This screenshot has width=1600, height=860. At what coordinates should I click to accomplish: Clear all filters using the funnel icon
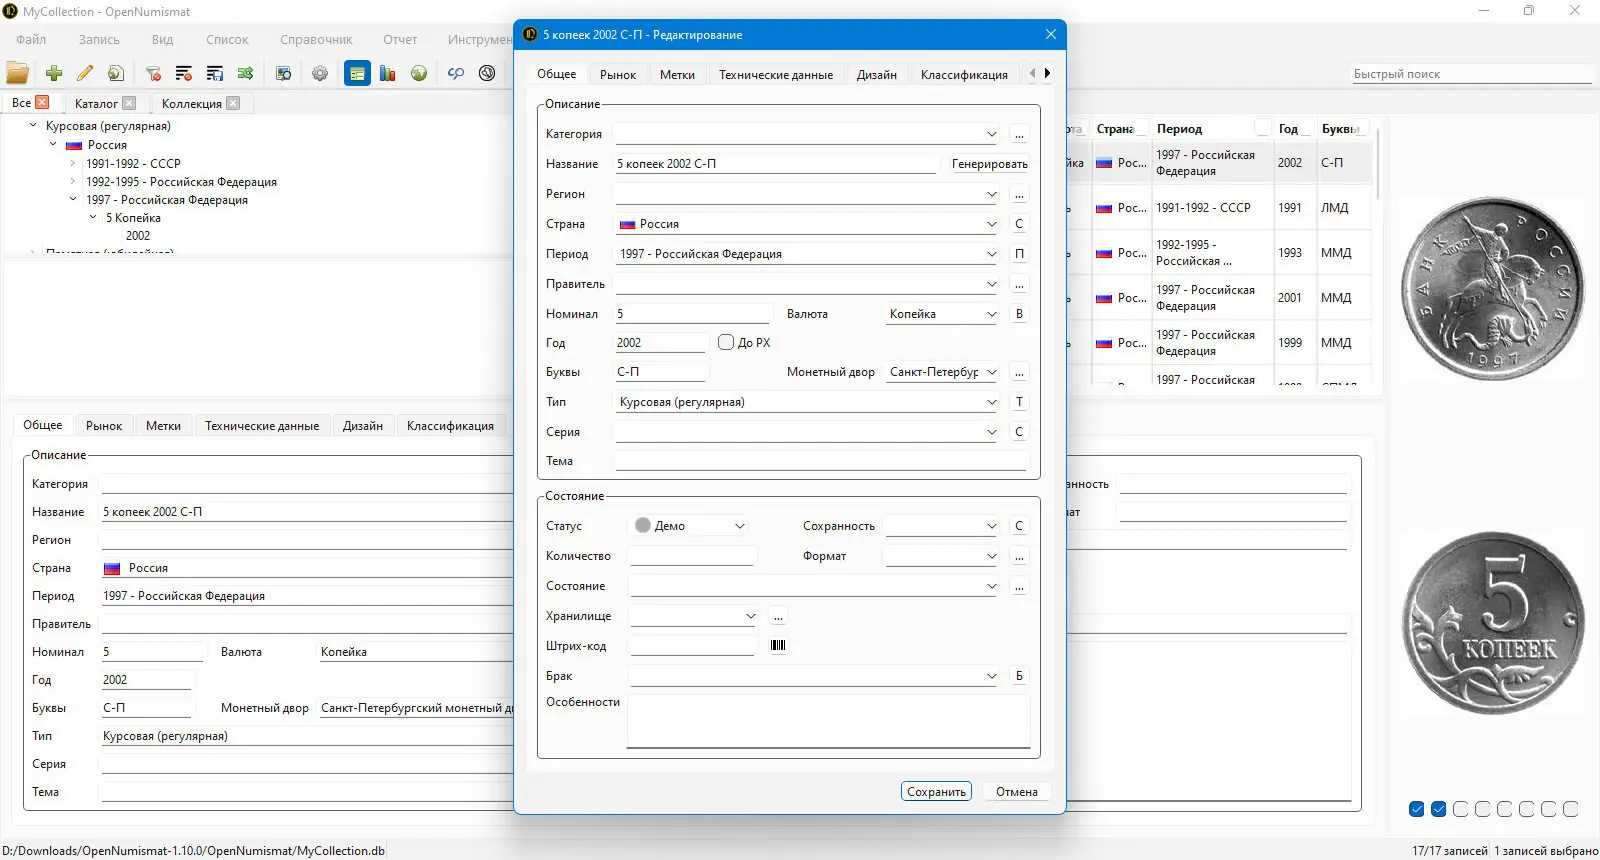pyautogui.click(x=153, y=73)
